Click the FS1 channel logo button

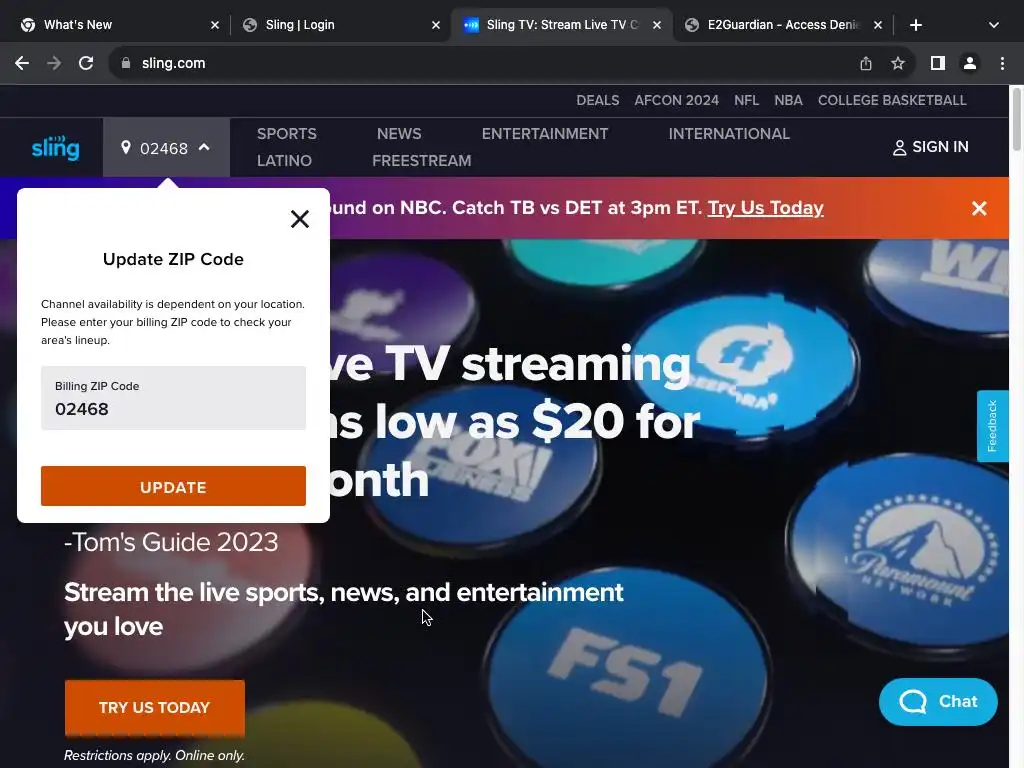[627, 669]
